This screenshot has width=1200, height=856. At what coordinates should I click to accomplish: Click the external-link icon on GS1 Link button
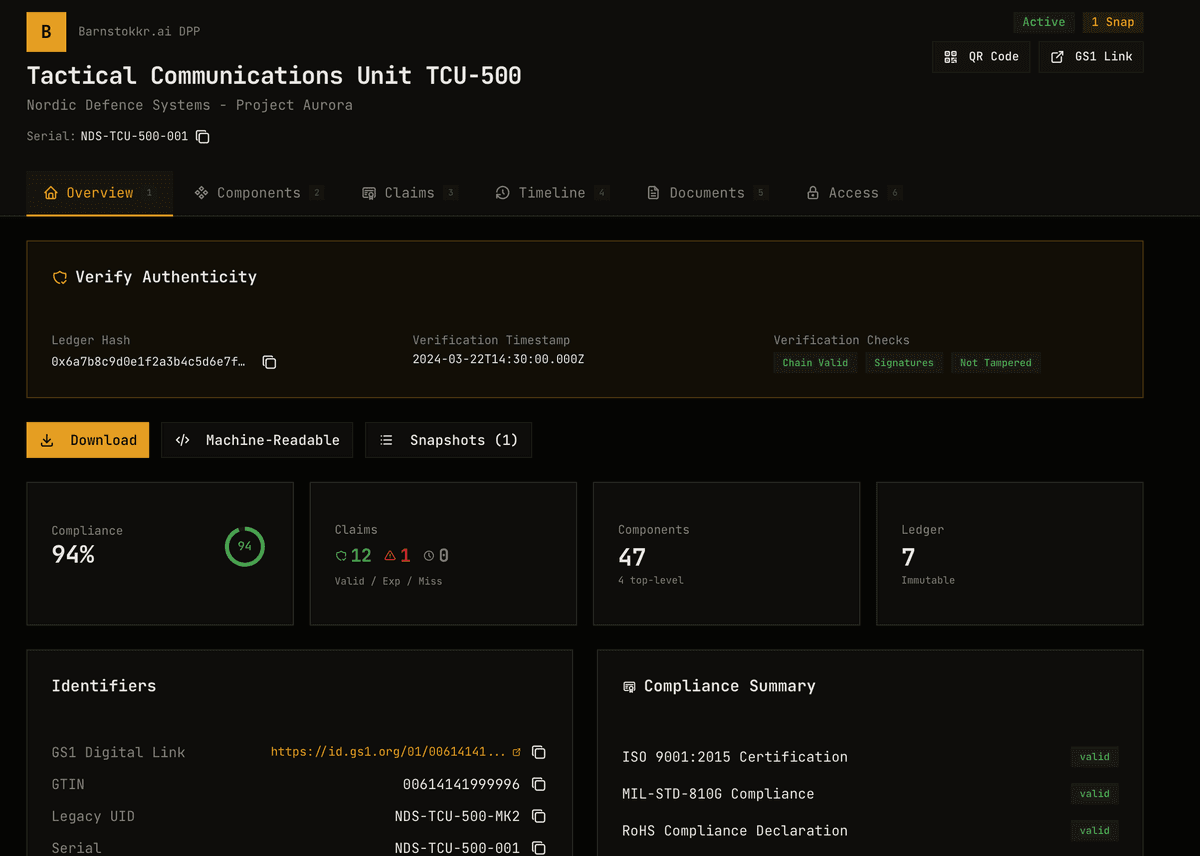click(1057, 57)
